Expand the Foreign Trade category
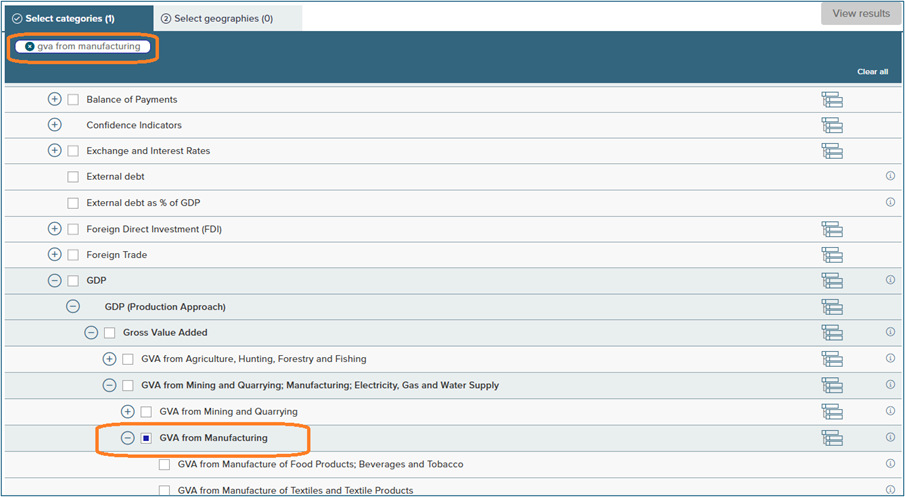 (x=54, y=255)
